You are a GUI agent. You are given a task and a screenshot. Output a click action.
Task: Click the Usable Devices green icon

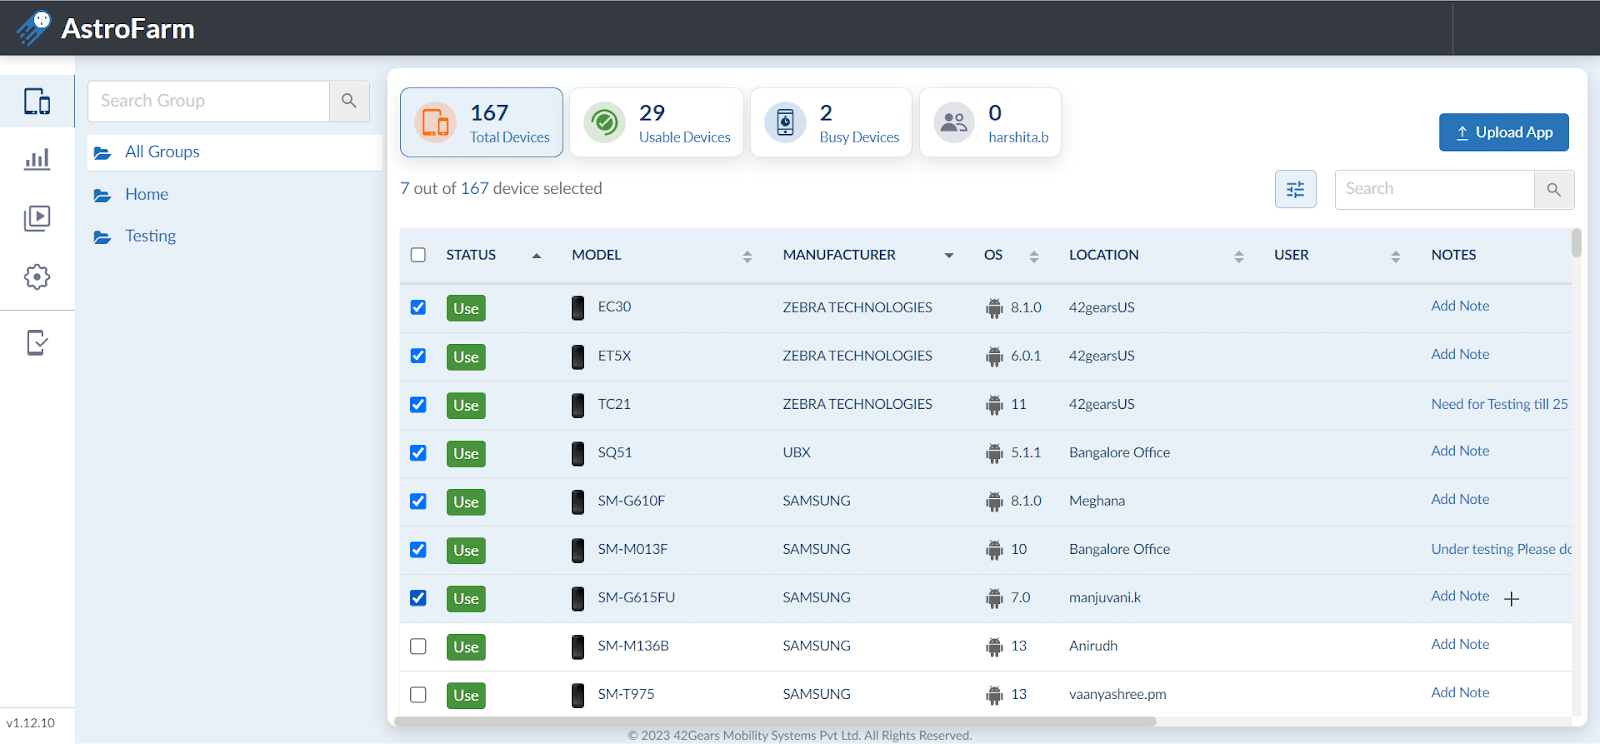click(x=604, y=122)
